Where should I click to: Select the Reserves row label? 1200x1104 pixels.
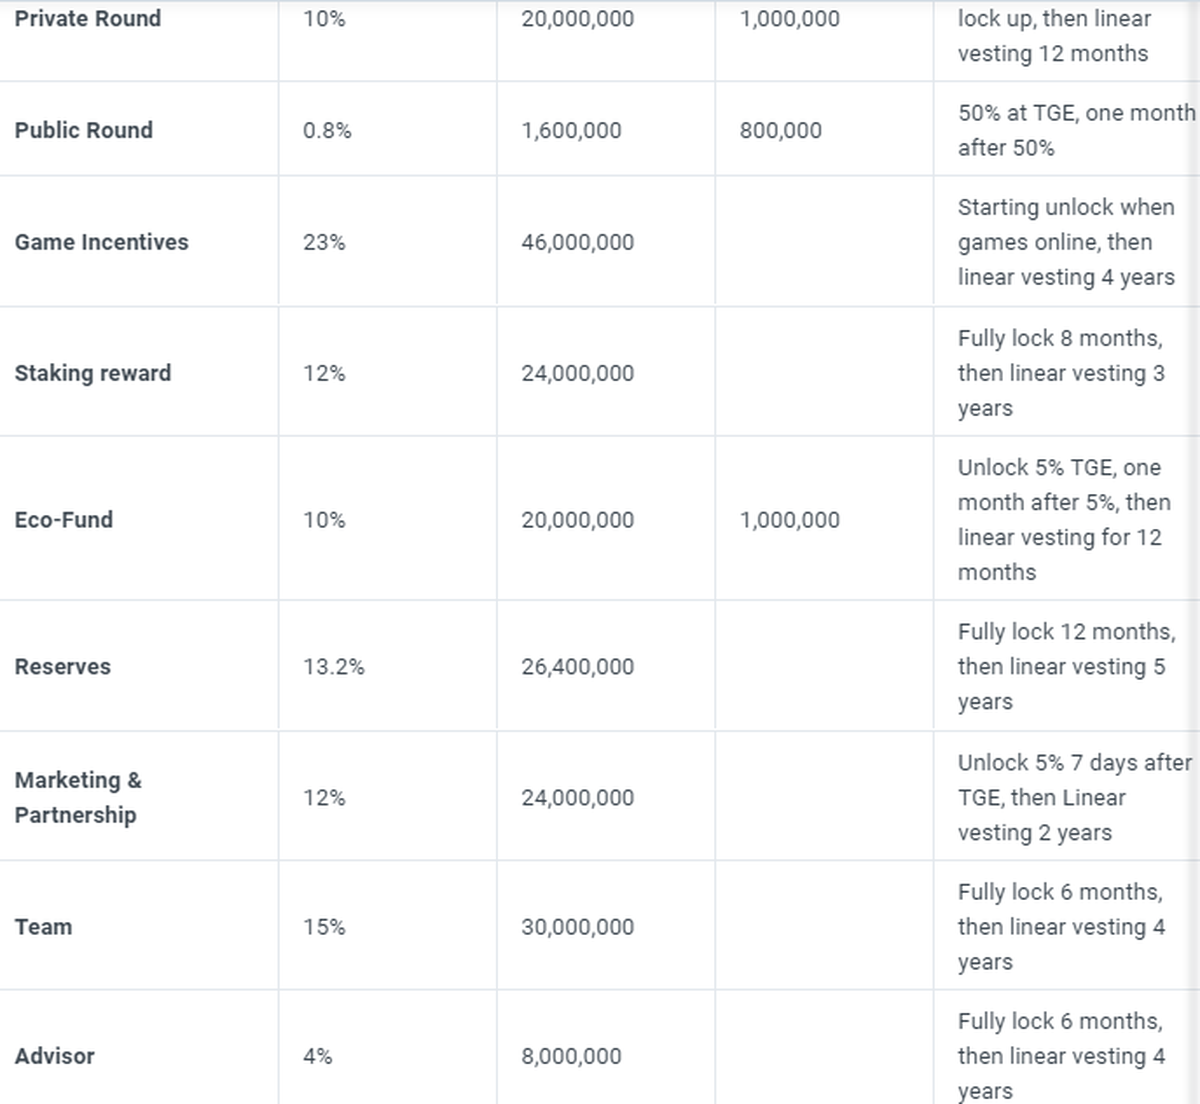(63, 667)
